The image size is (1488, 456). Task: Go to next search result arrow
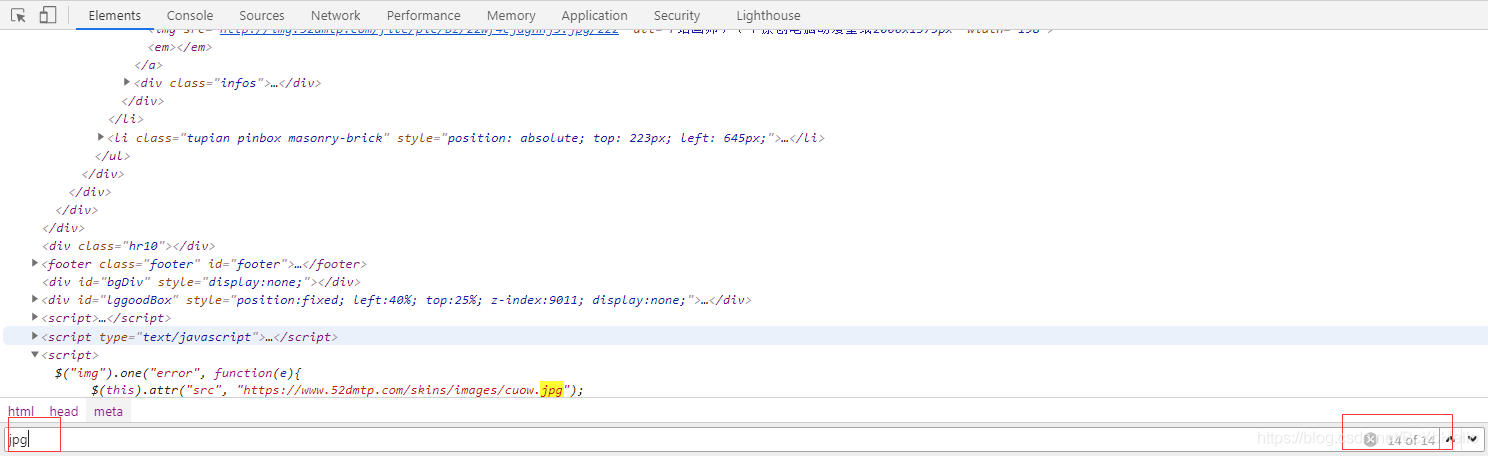coord(1472,439)
